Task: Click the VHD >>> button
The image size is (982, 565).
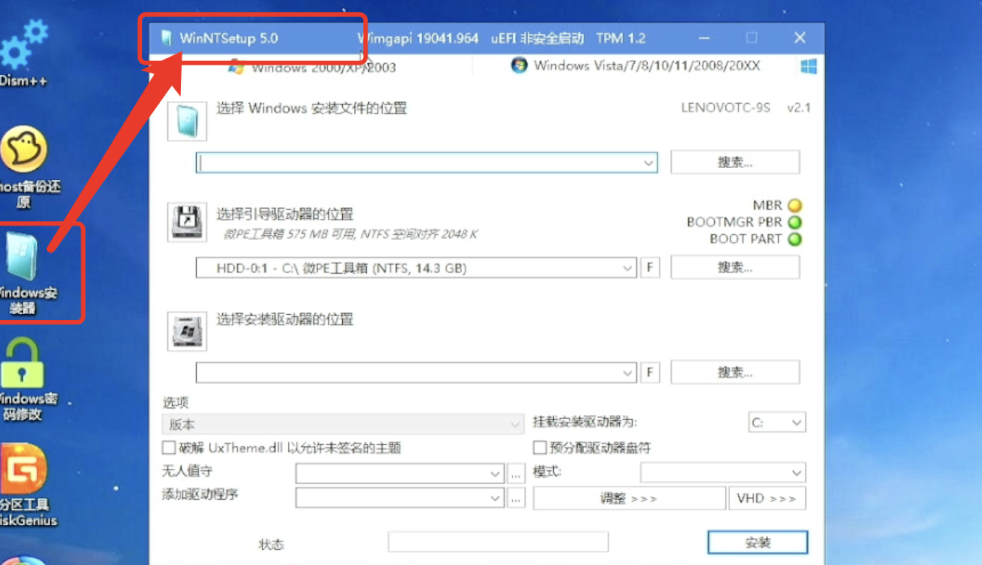Action: click(x=767, y=499)
